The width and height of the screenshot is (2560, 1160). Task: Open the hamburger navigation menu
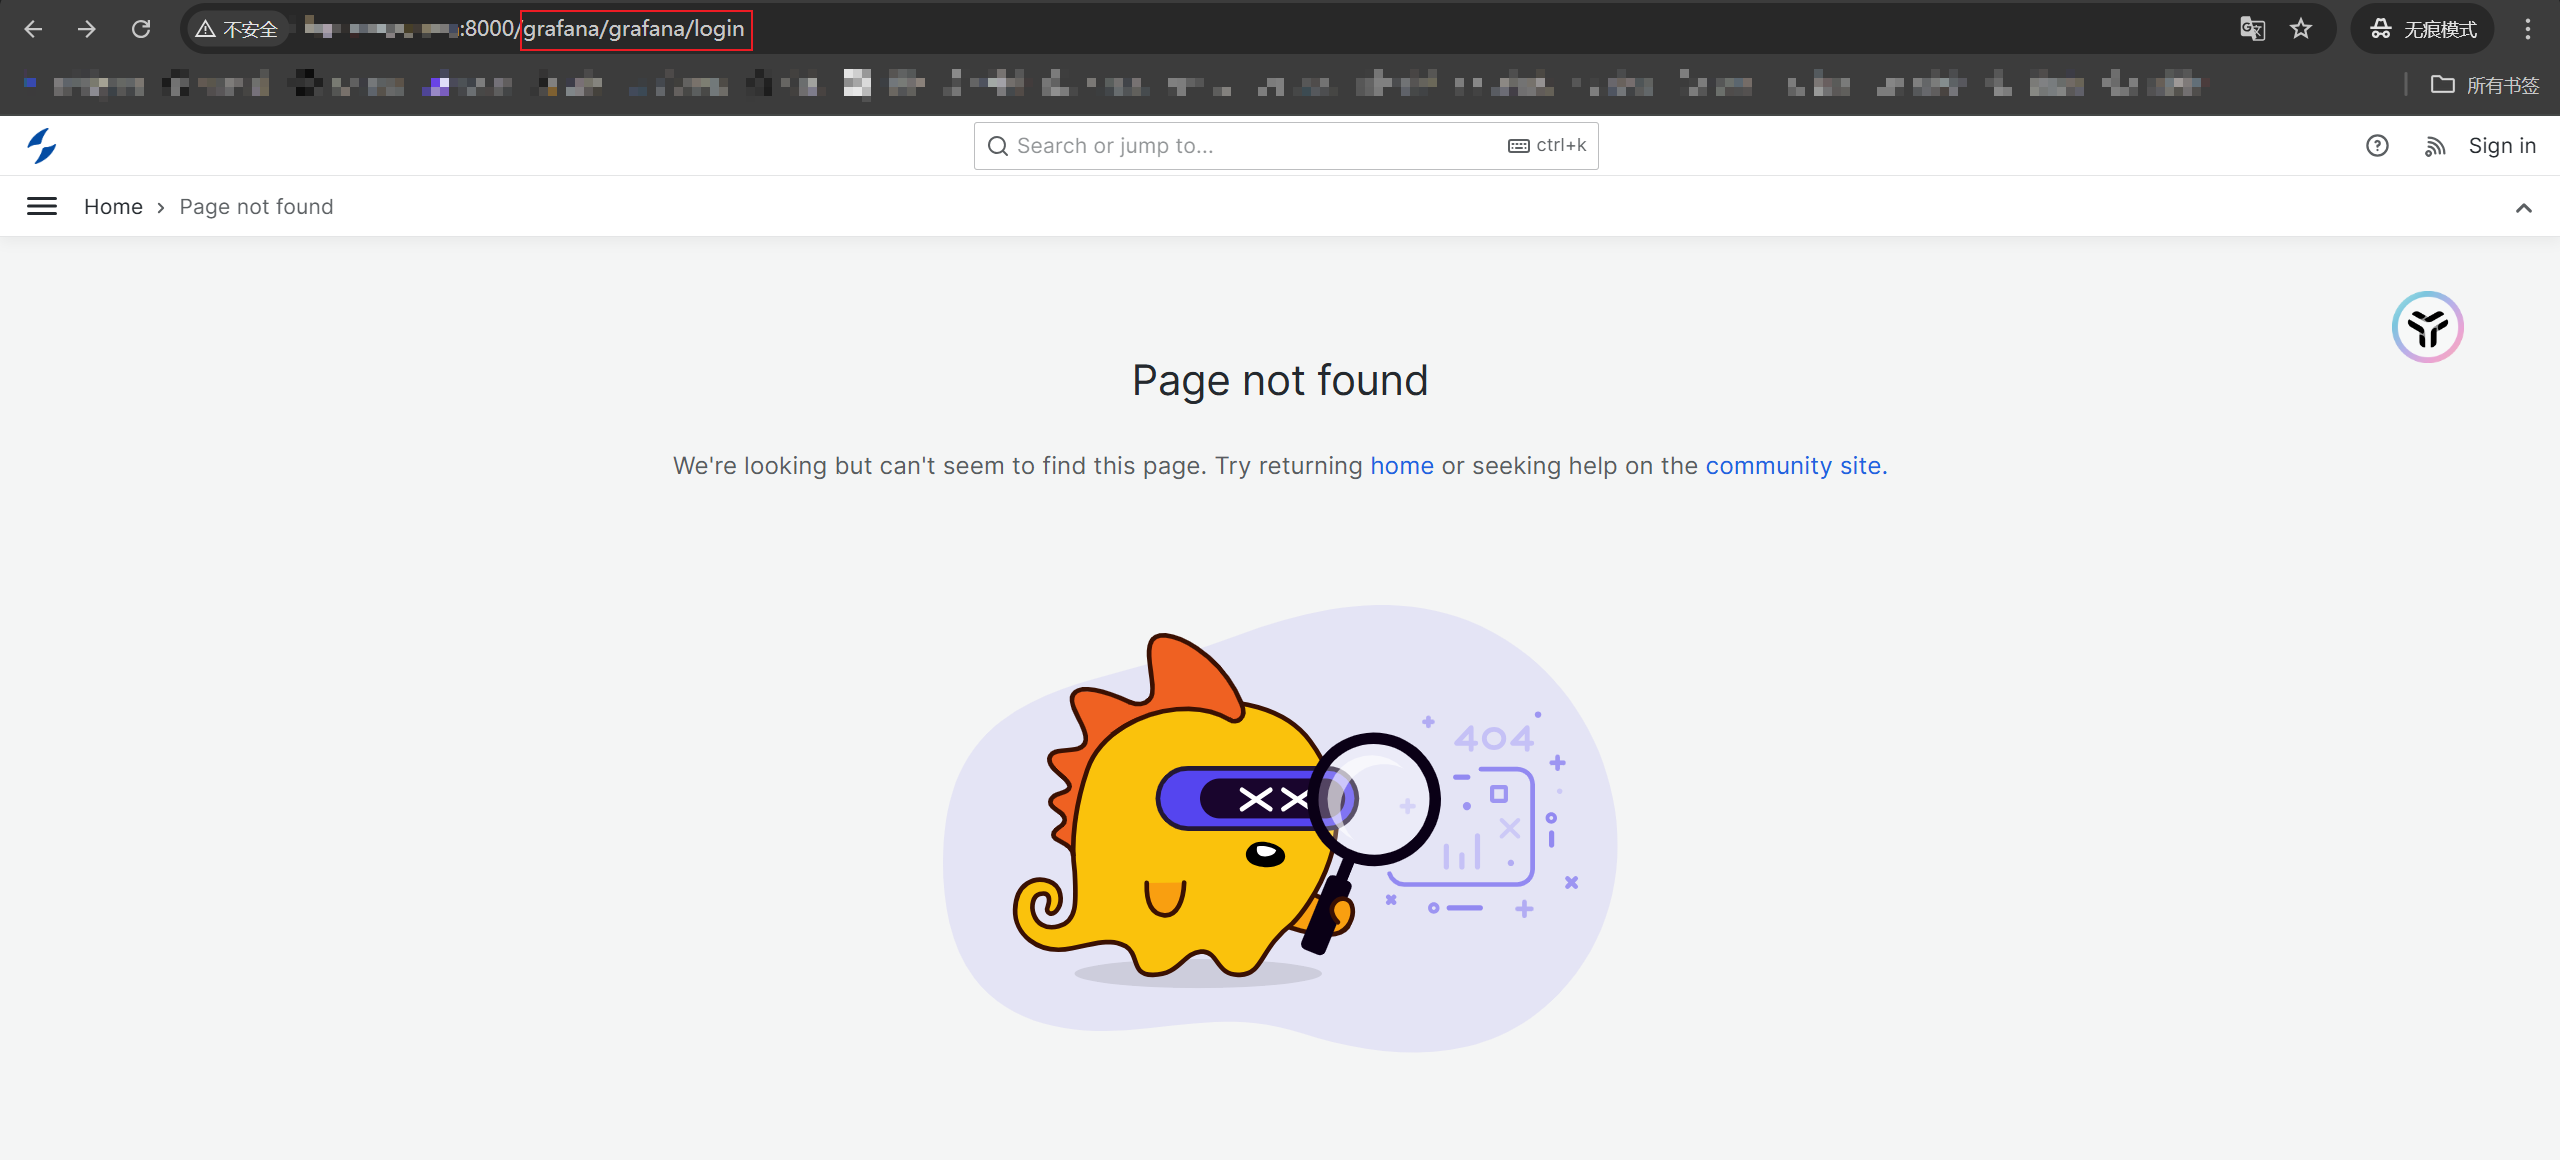point(41,207)
